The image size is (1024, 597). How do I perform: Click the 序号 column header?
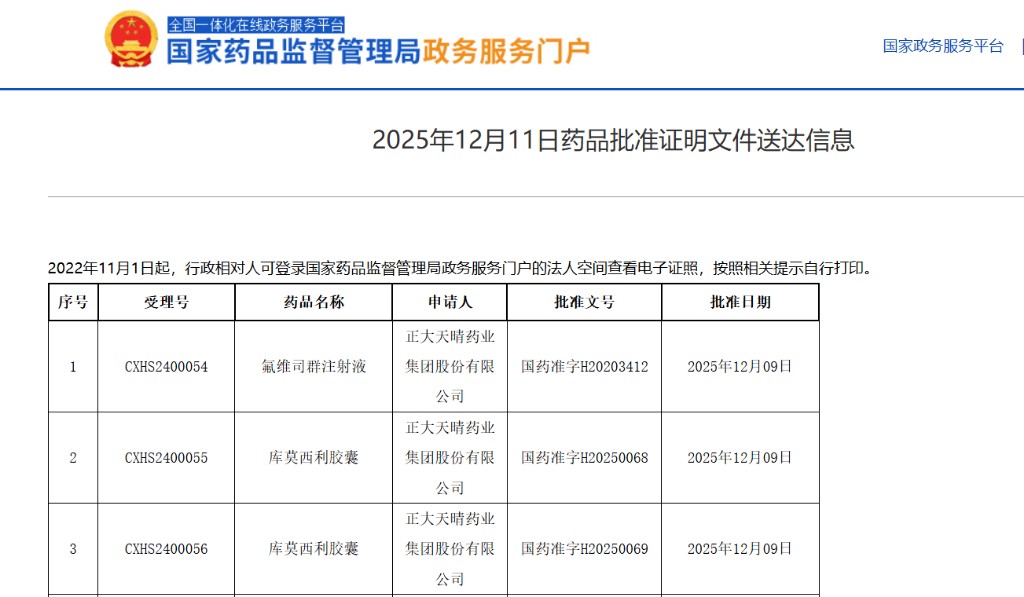click(73, 302)
